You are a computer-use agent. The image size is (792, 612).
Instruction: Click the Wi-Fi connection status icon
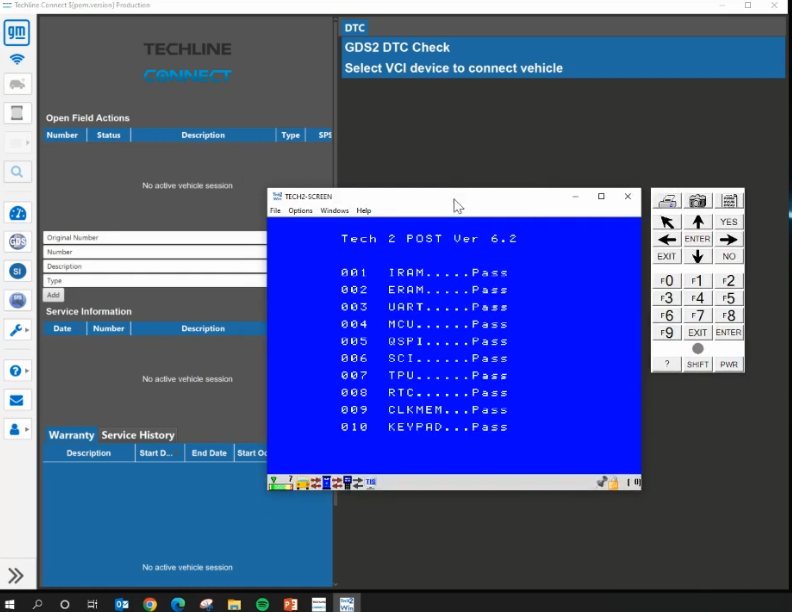(17, 59)
